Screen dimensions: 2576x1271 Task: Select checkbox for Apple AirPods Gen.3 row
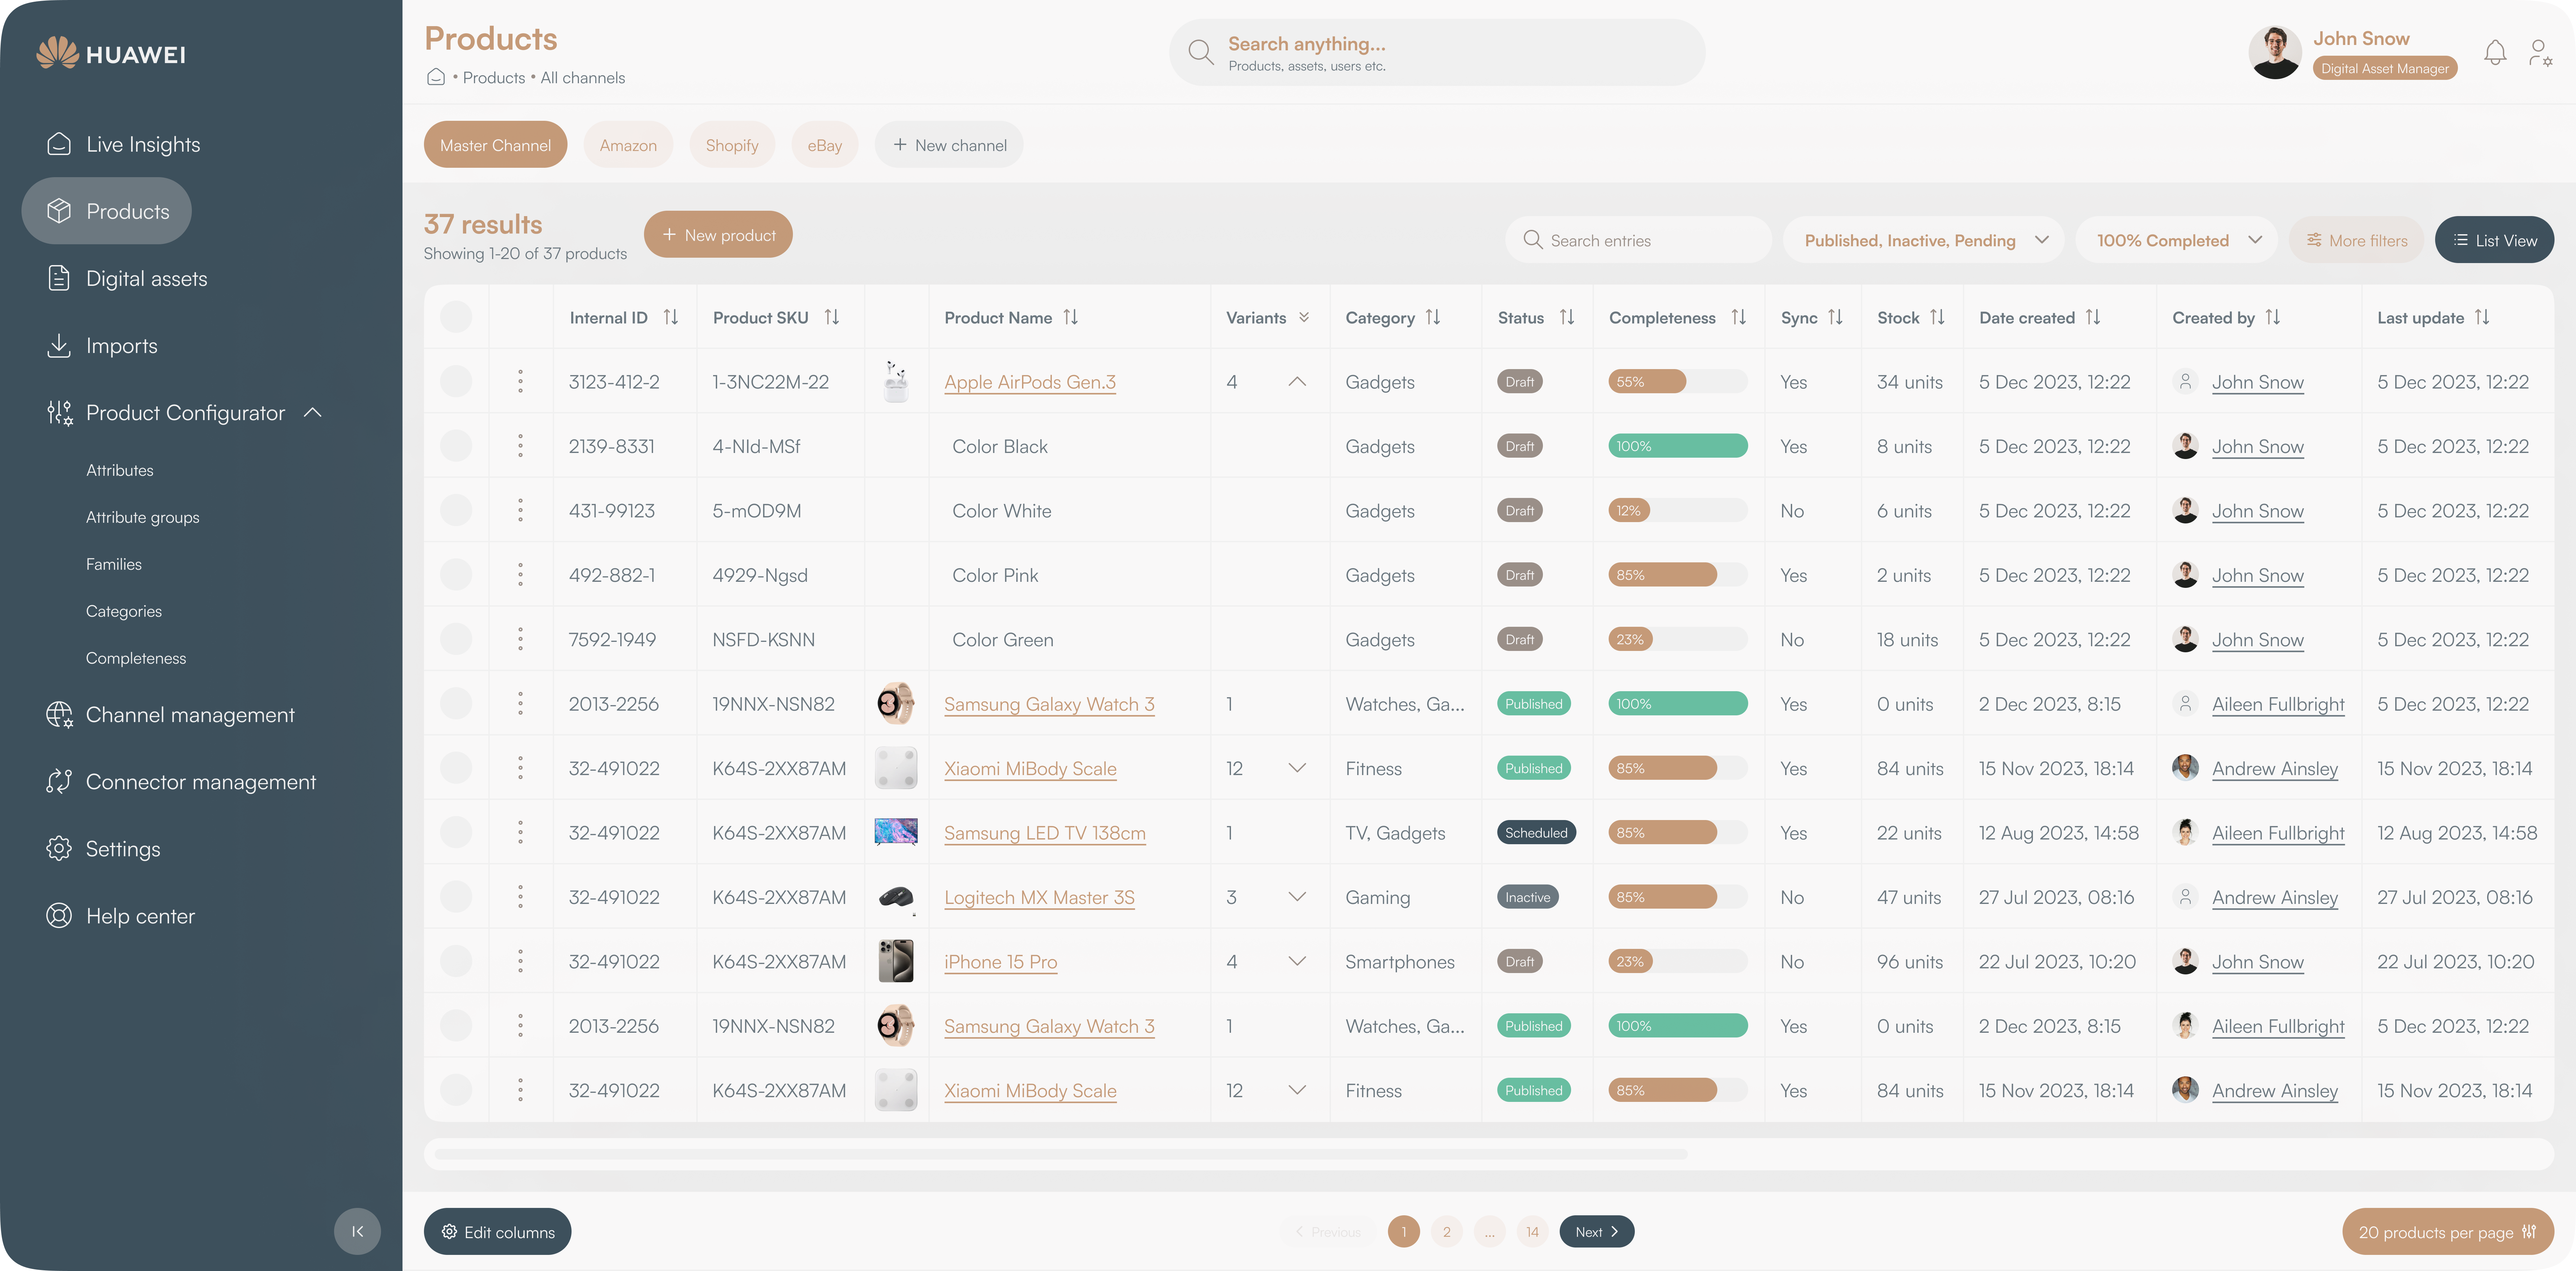[456, 381]
